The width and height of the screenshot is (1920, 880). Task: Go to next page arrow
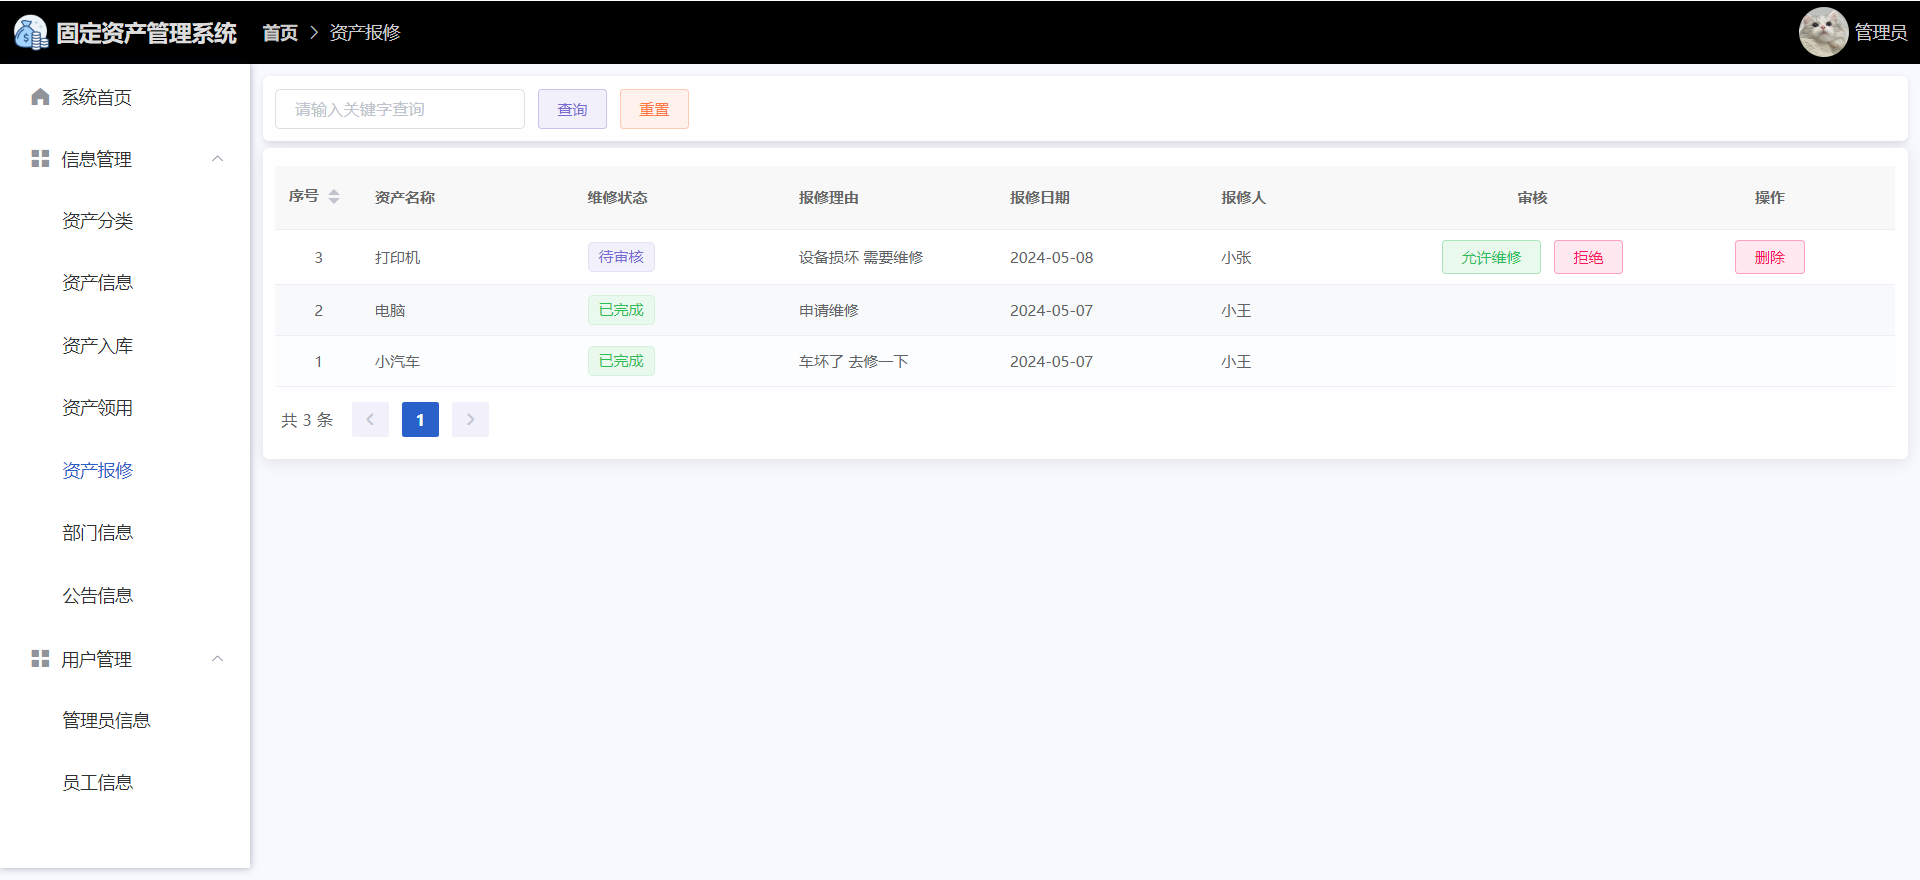point(470,420)
